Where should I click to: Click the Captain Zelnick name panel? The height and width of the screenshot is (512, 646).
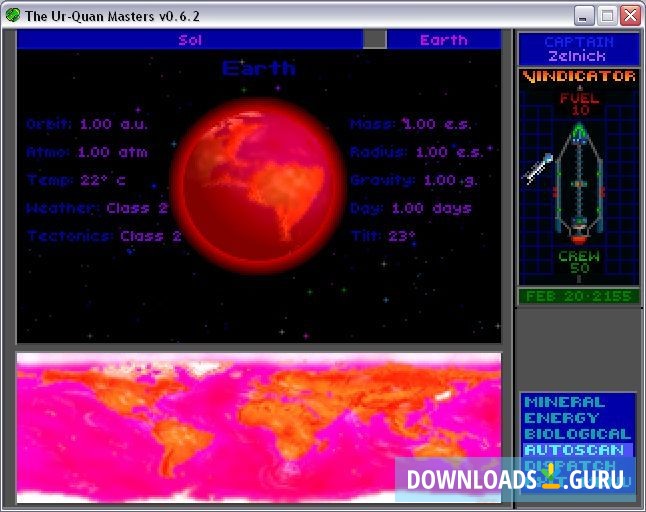tap(578, 49)
